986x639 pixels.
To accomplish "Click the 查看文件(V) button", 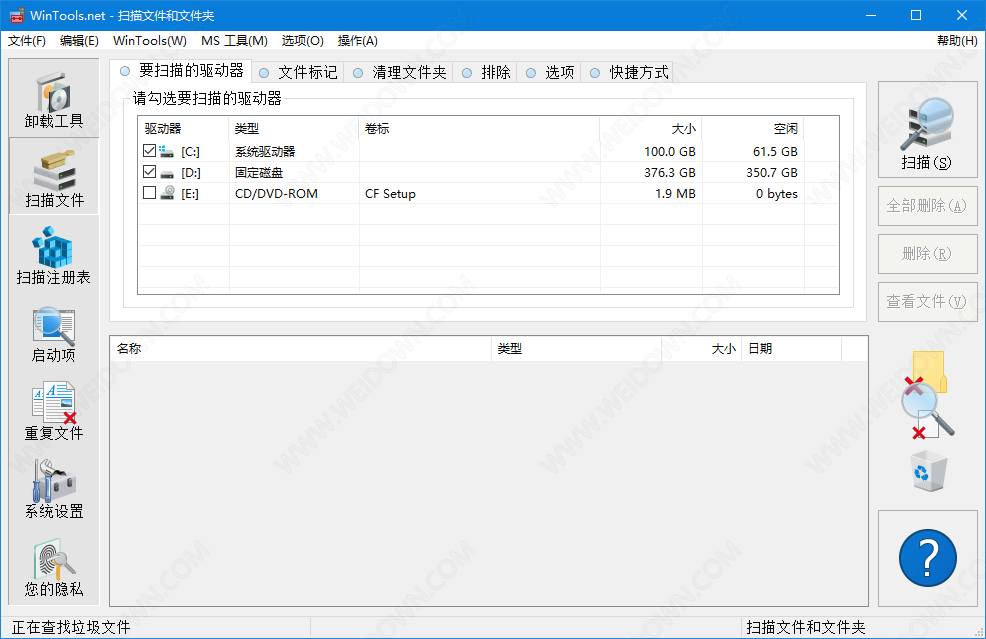I will click(x=928, y=302).
